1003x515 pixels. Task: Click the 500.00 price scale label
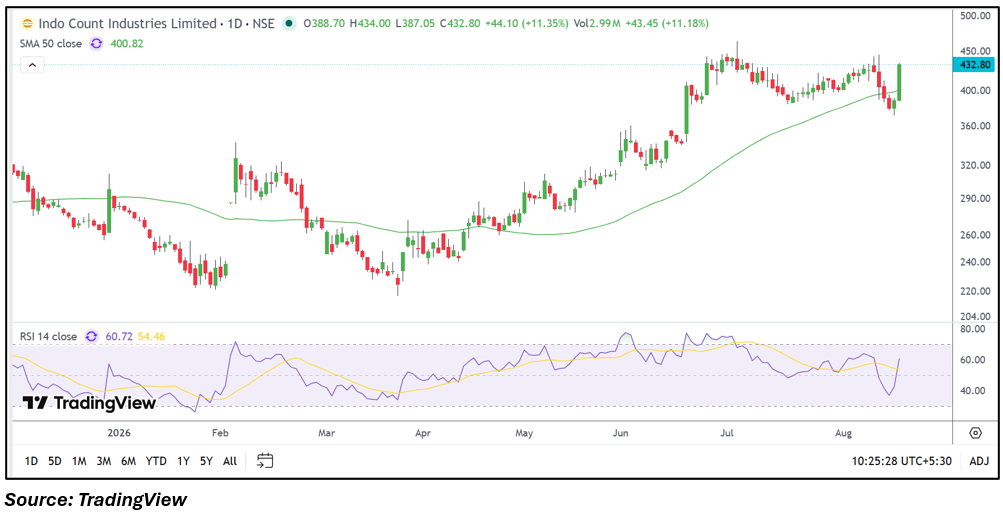(975, 15)
